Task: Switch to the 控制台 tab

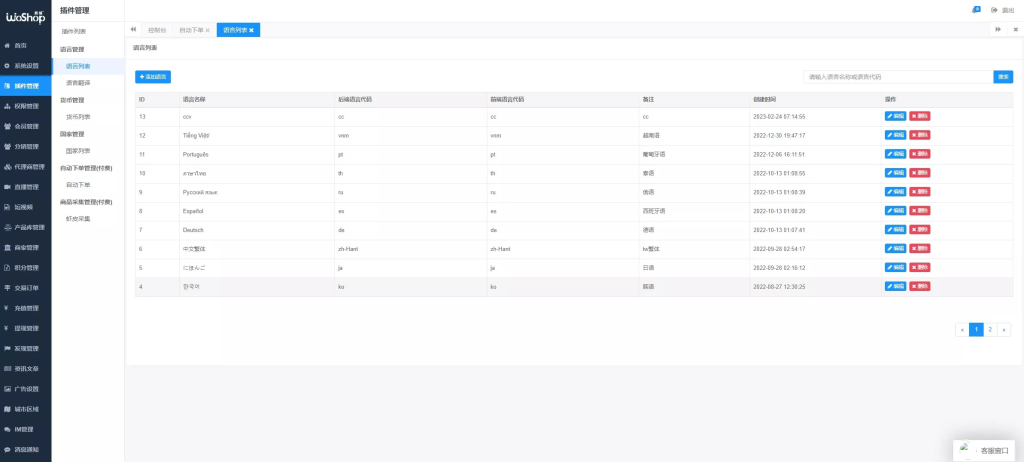Action: (157, 30)
